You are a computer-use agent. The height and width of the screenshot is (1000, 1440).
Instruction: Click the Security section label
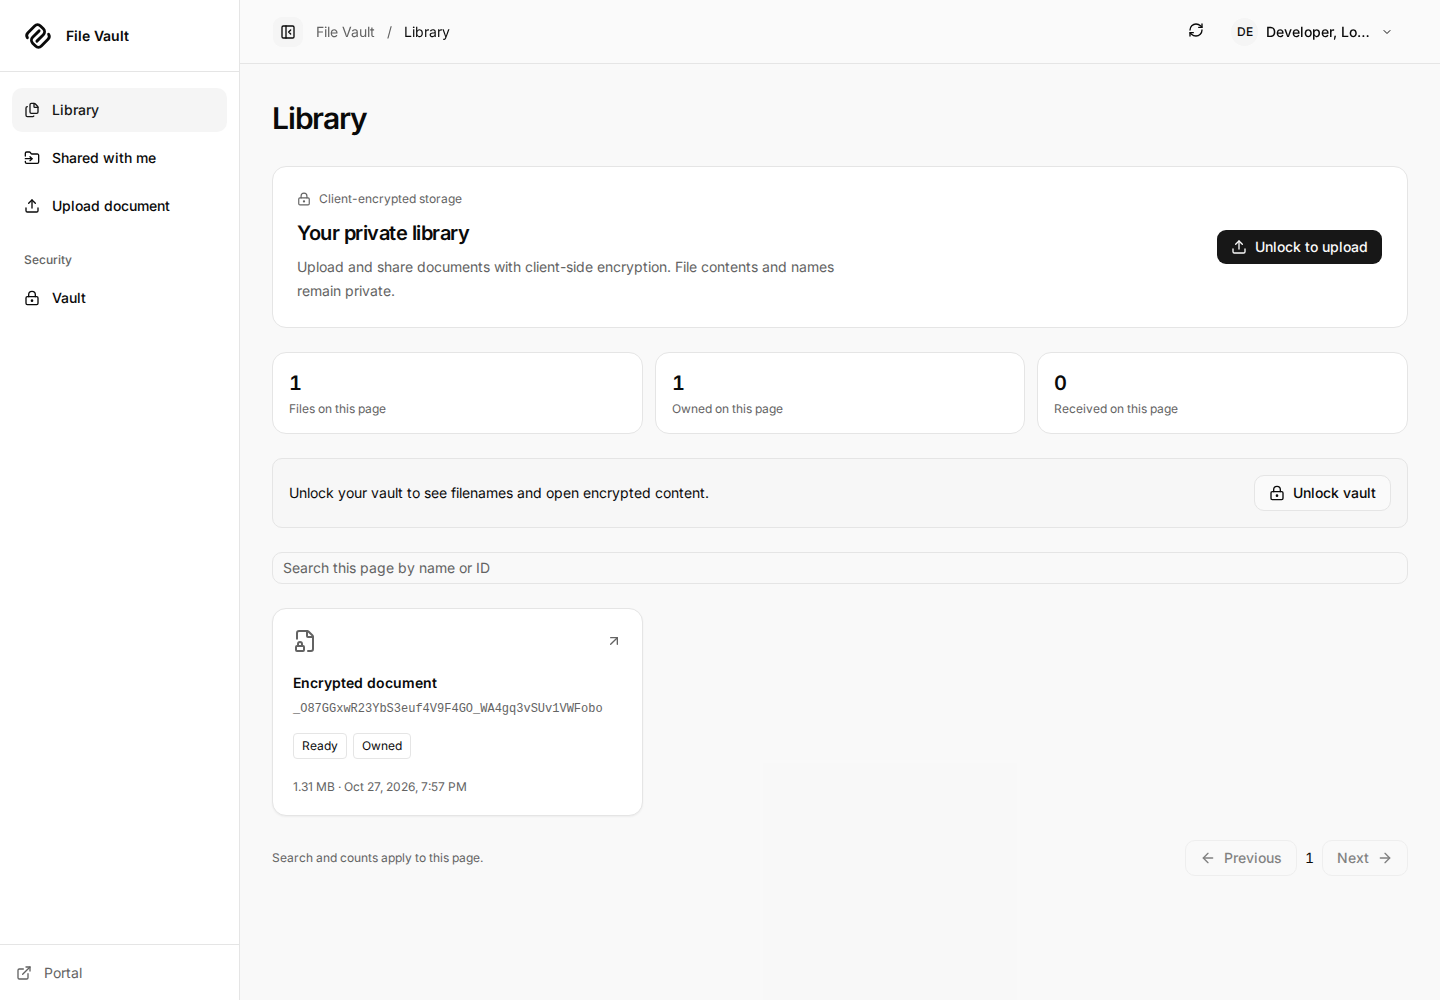point(48,260)
